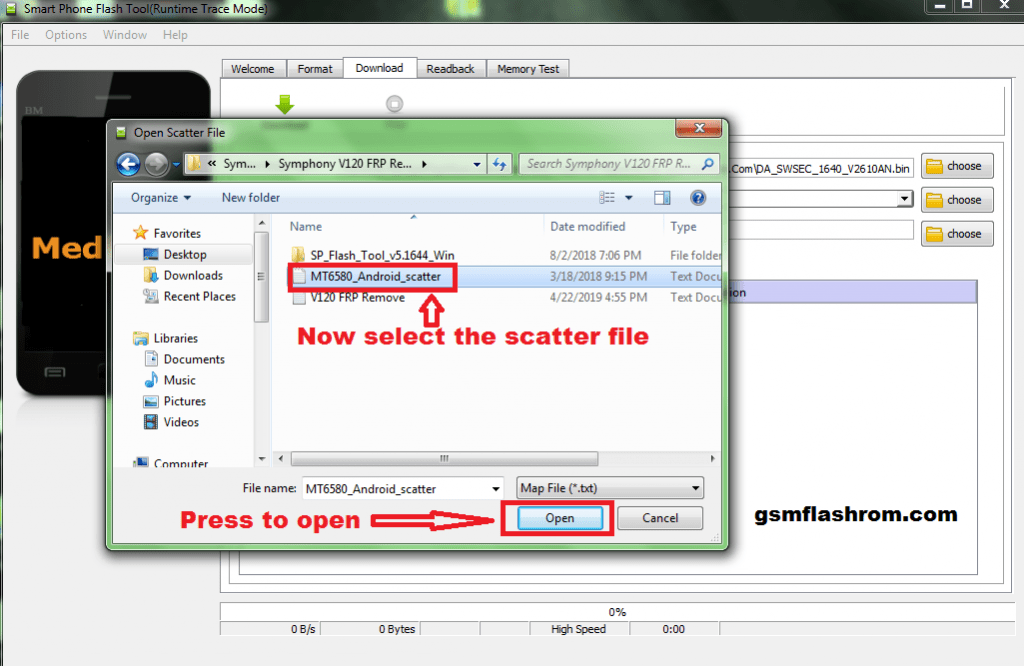The height and width of the screenshot is (666, 1024).
Task: Open the SP_Flash_Tool_v5.1644_Win folder
Action: pyautogui.click(x=382, y=255)
